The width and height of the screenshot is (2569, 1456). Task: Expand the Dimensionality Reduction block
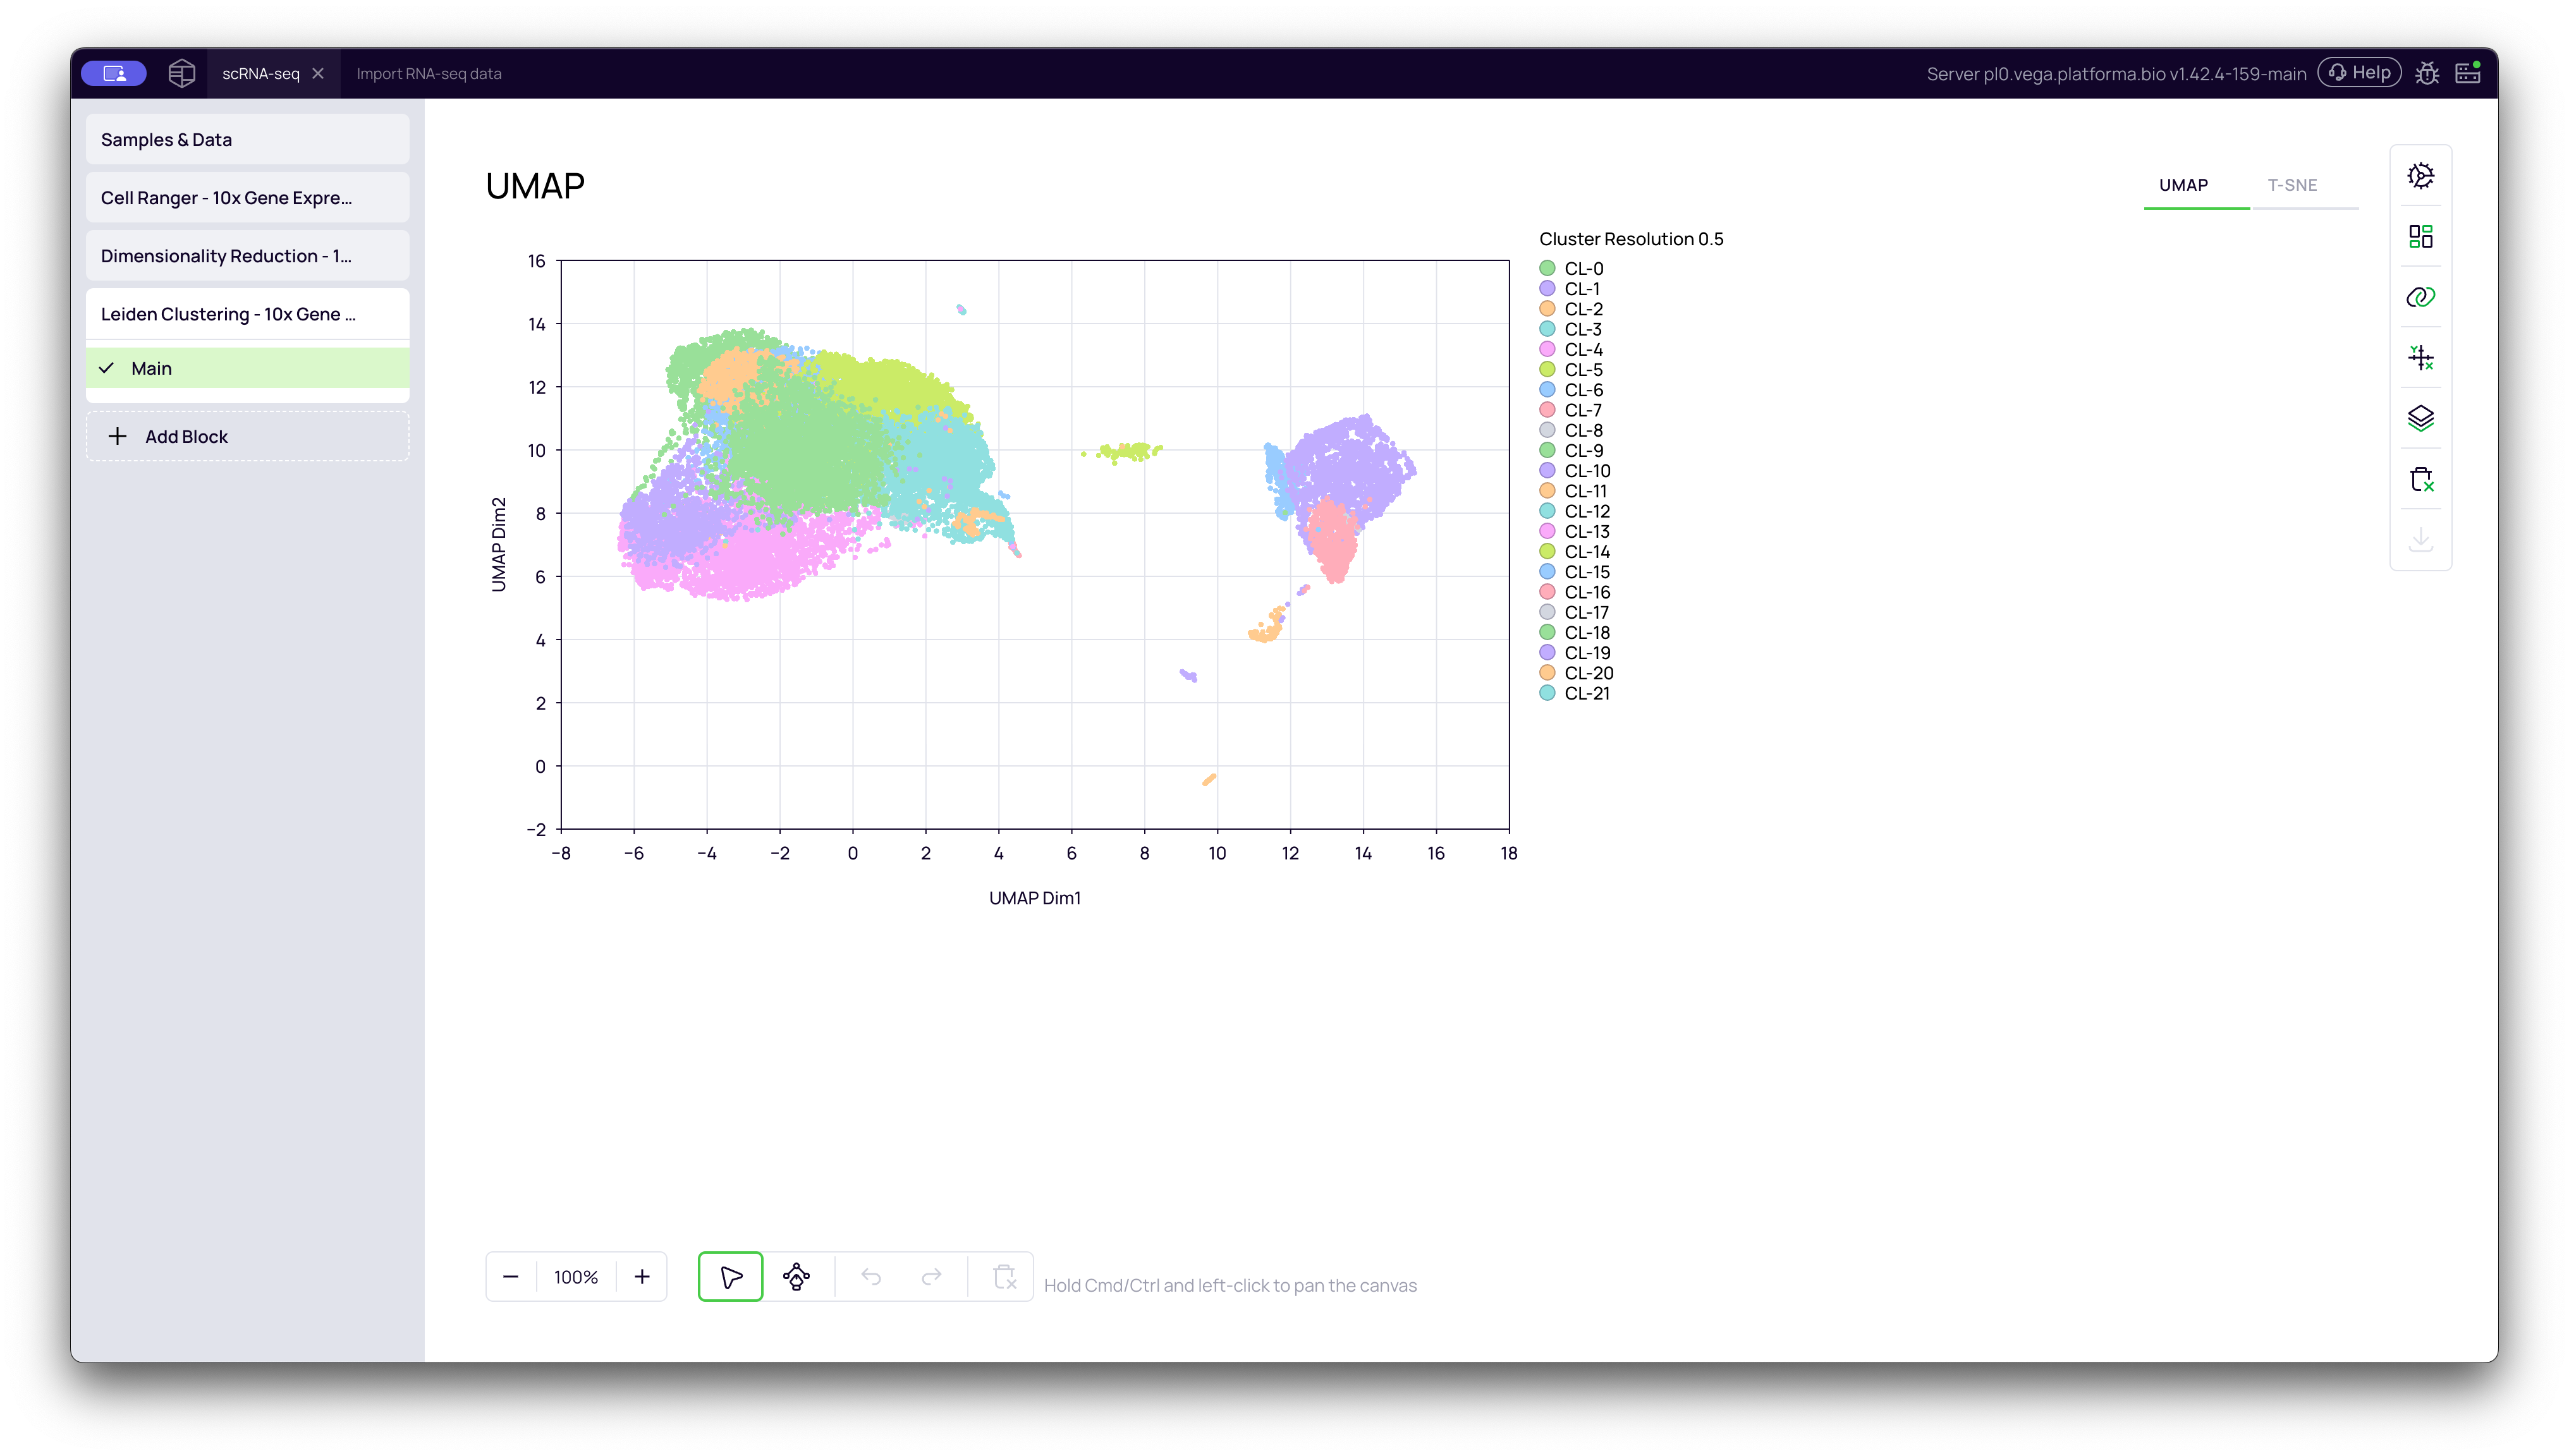(247, 256)
